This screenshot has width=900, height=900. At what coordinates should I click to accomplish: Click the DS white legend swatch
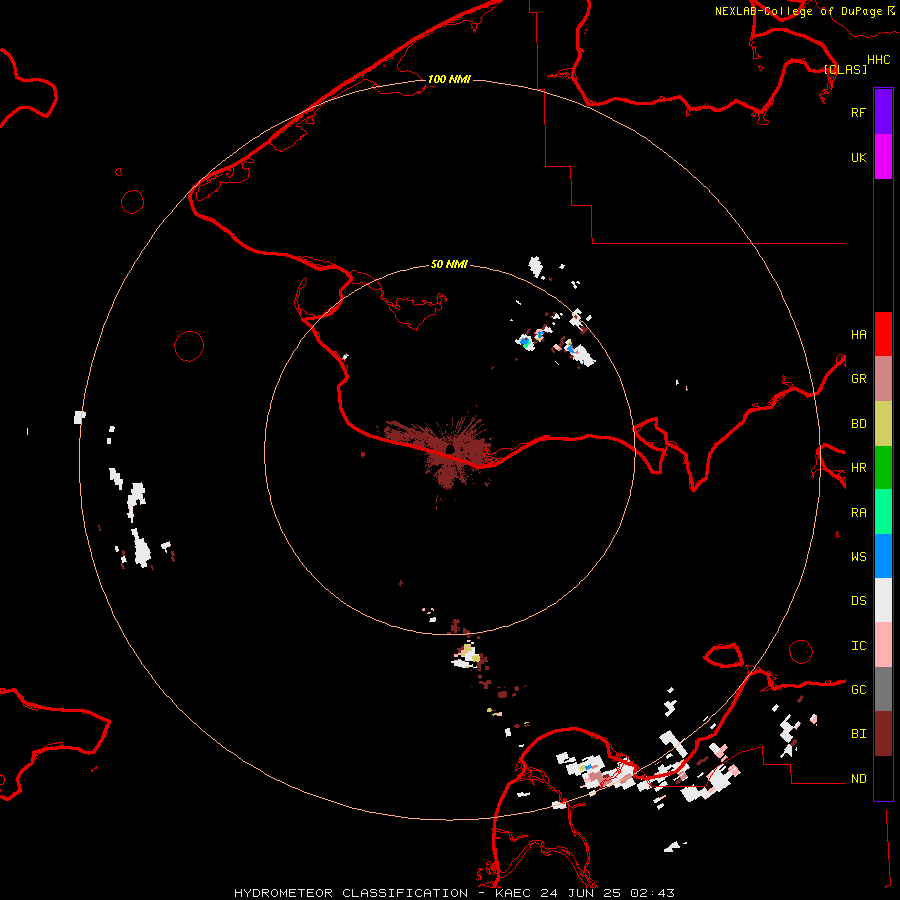883,600
